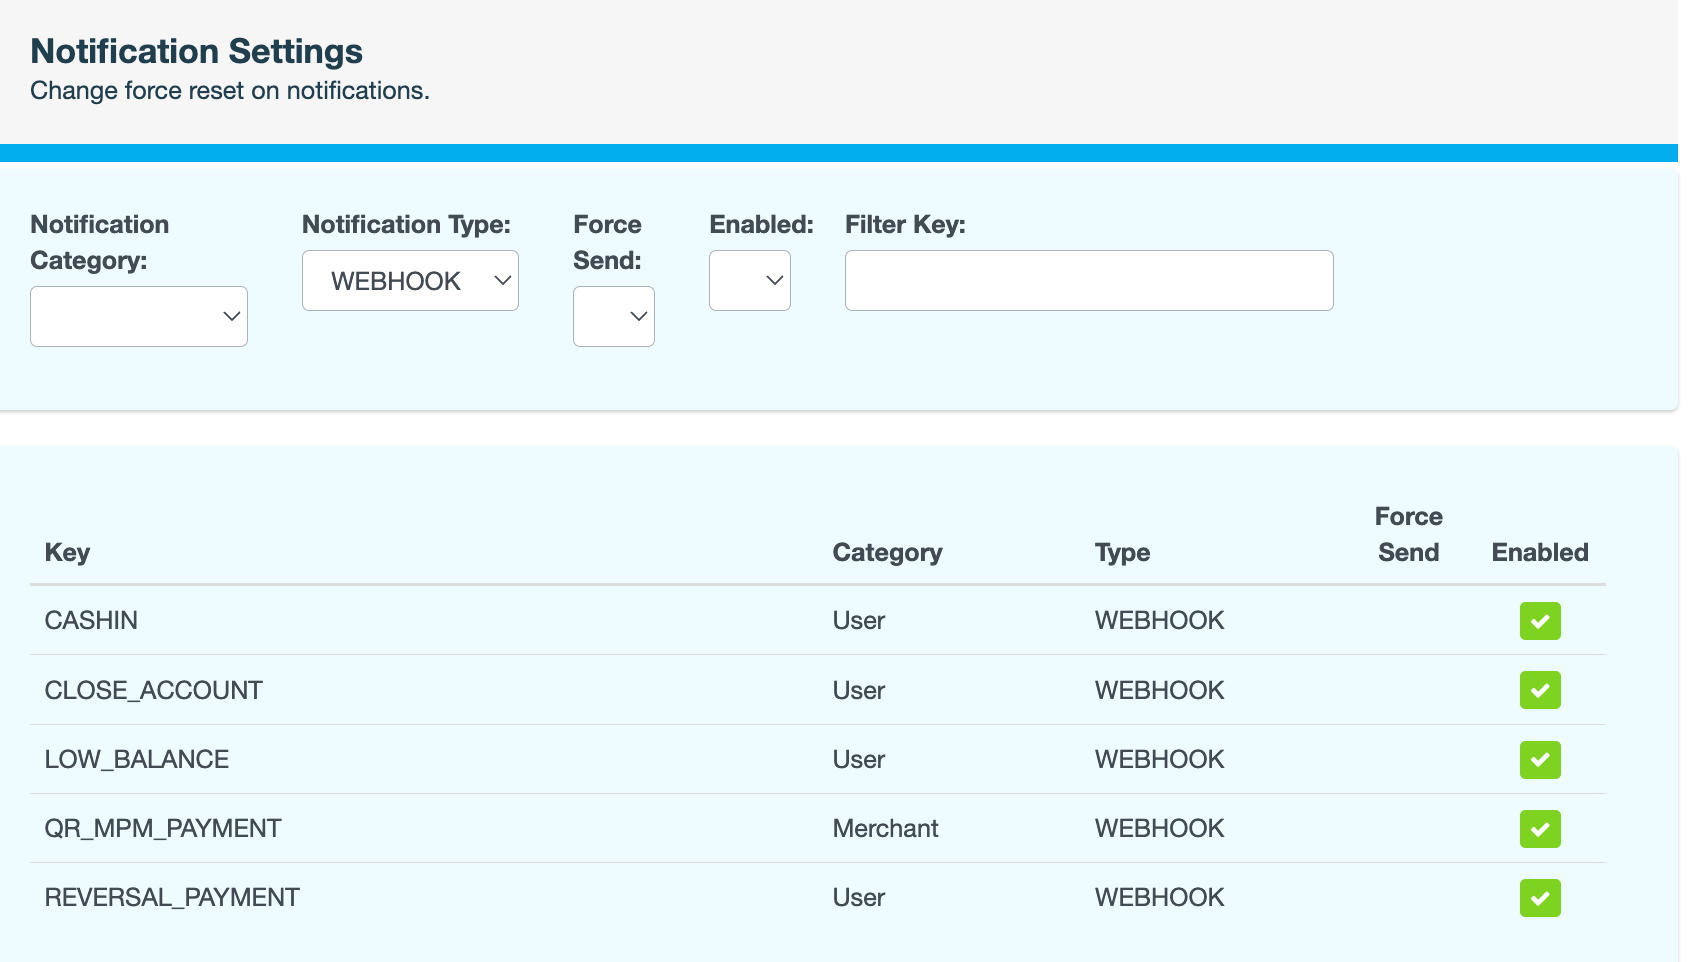Screen dimensions: 1696x962
Task: Open the Enabled filter dropdown
Action: 749,281
